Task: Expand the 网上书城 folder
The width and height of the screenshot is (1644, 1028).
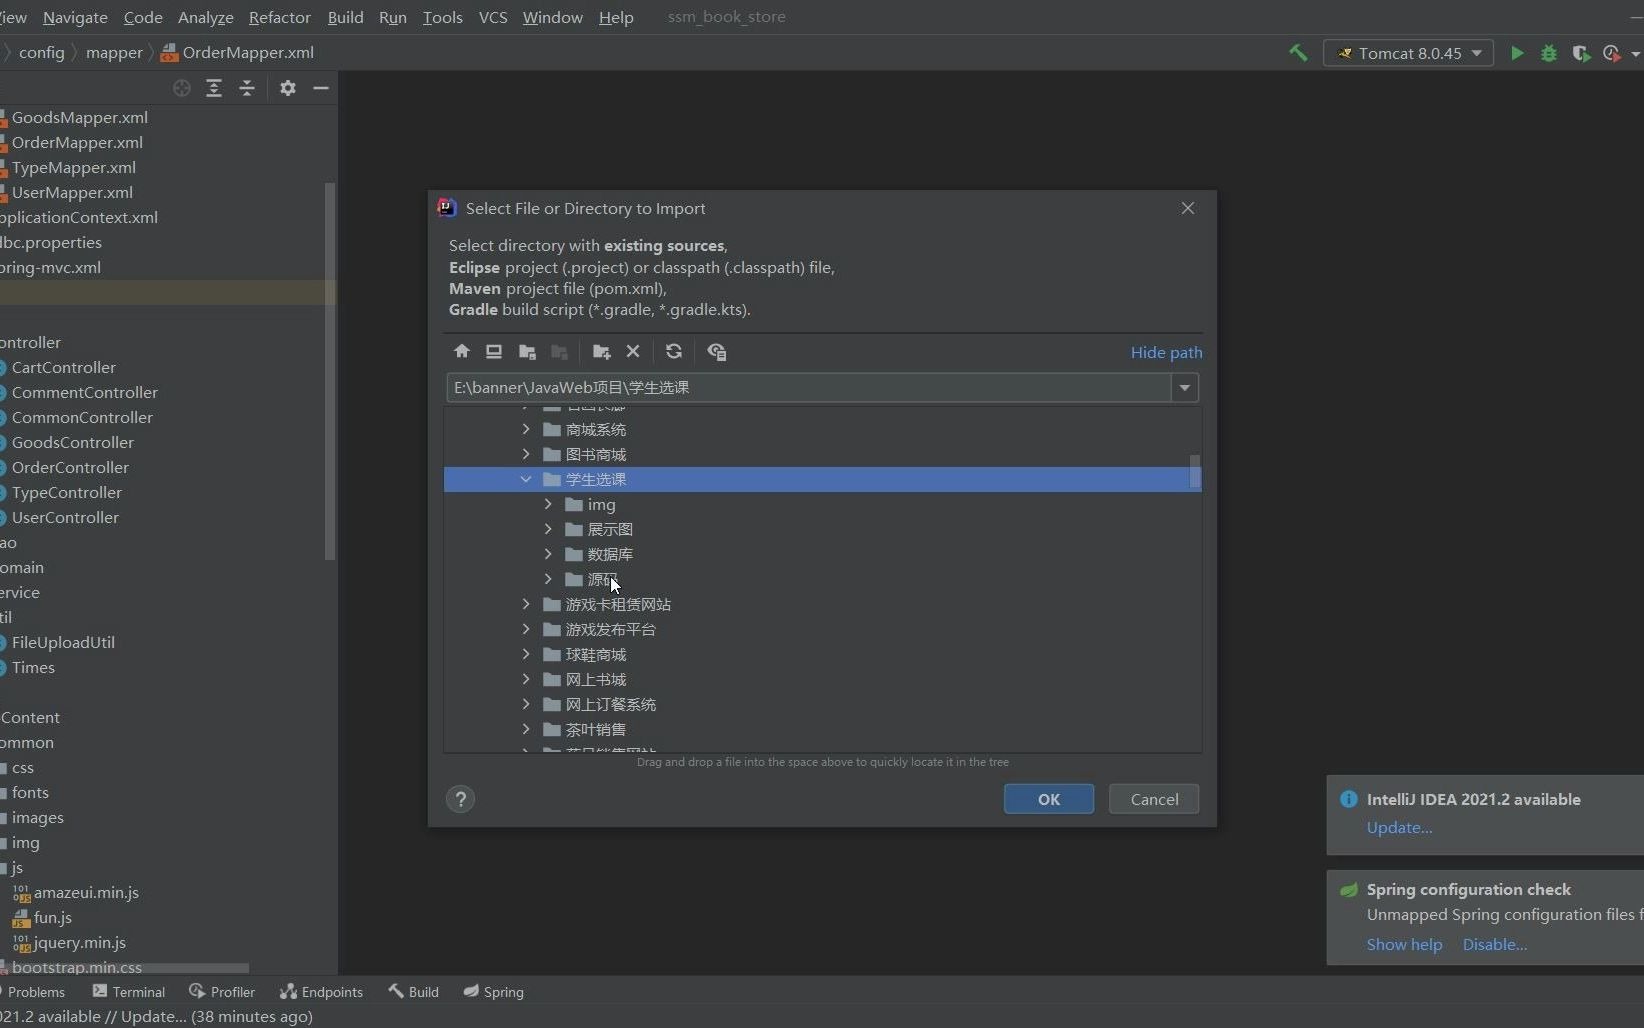Action: [x=526, y=679]
